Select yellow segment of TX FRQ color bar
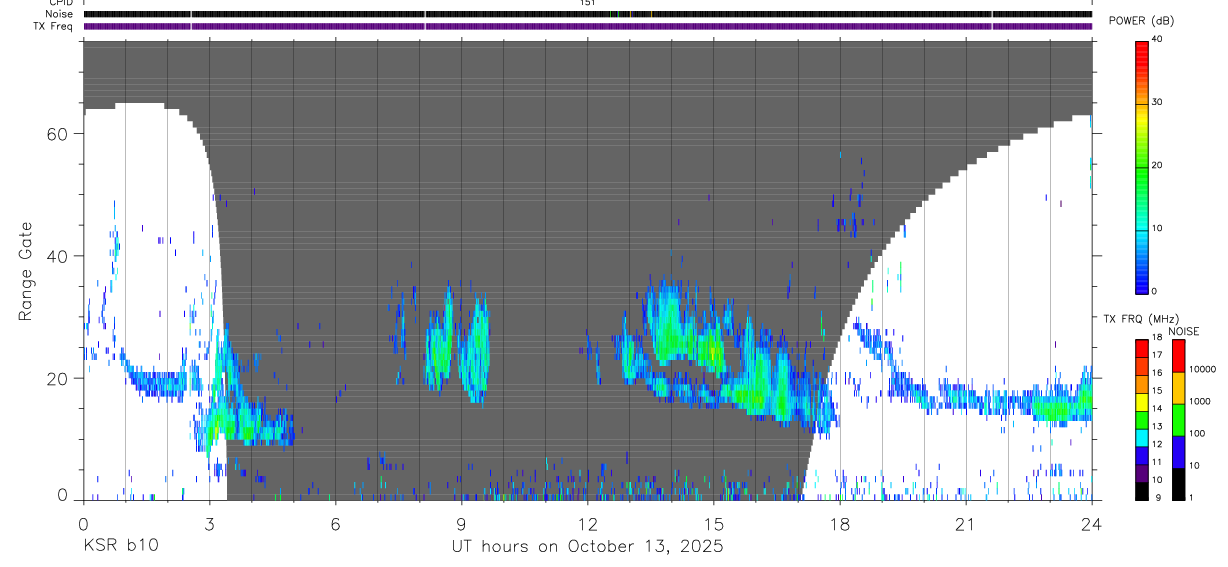1228x567 pixels. [1142, 402]
